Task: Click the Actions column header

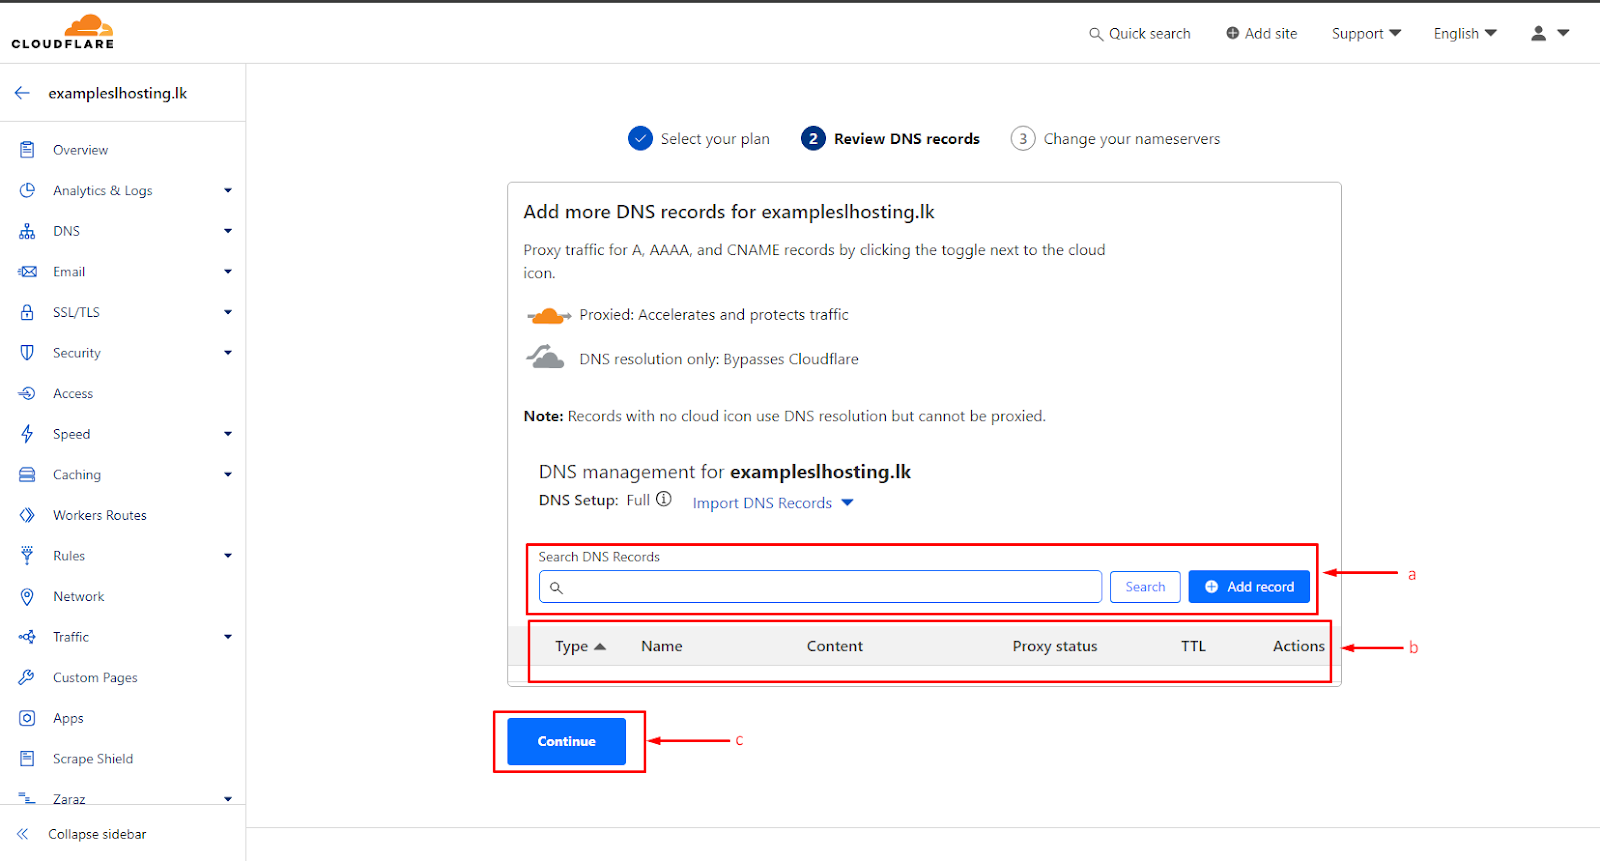Action: [1298, 646]
